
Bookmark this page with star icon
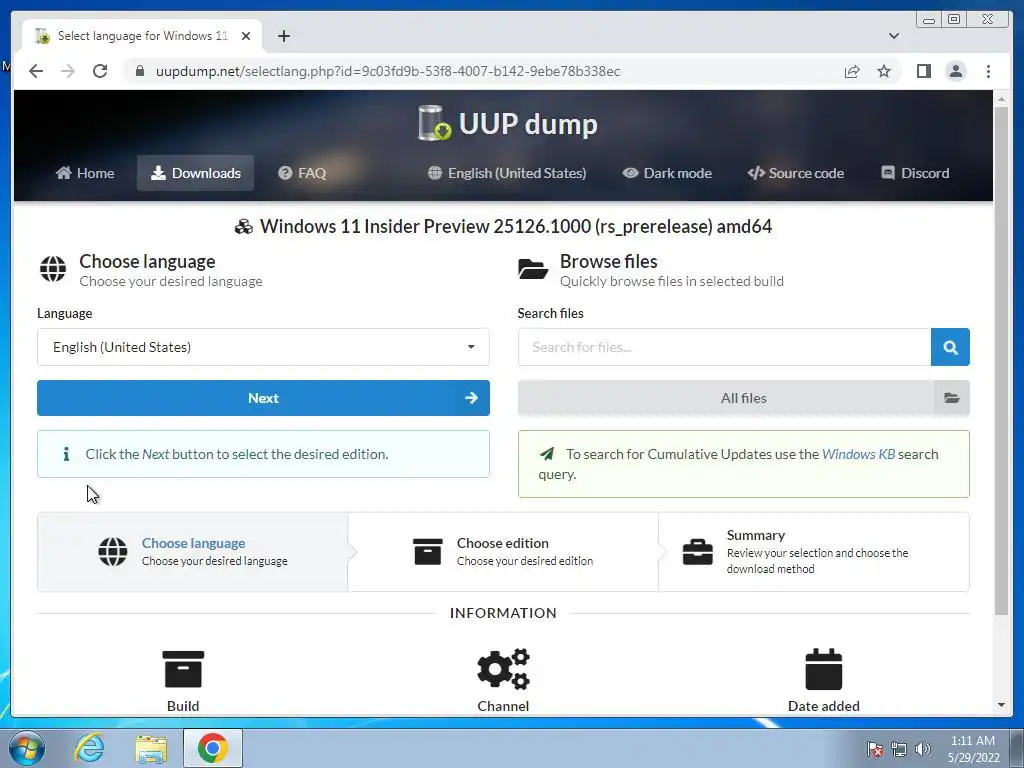coord(884,71)
